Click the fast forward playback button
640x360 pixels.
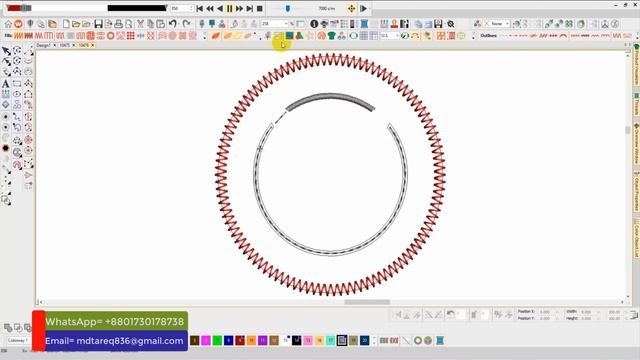tap(240, 9)
